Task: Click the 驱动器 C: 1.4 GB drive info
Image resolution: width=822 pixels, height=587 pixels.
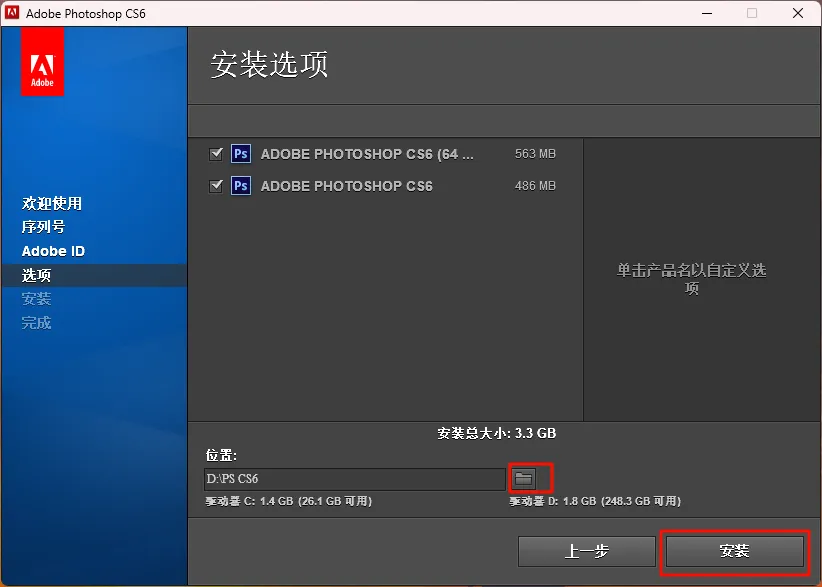Action: coord(288,502)
